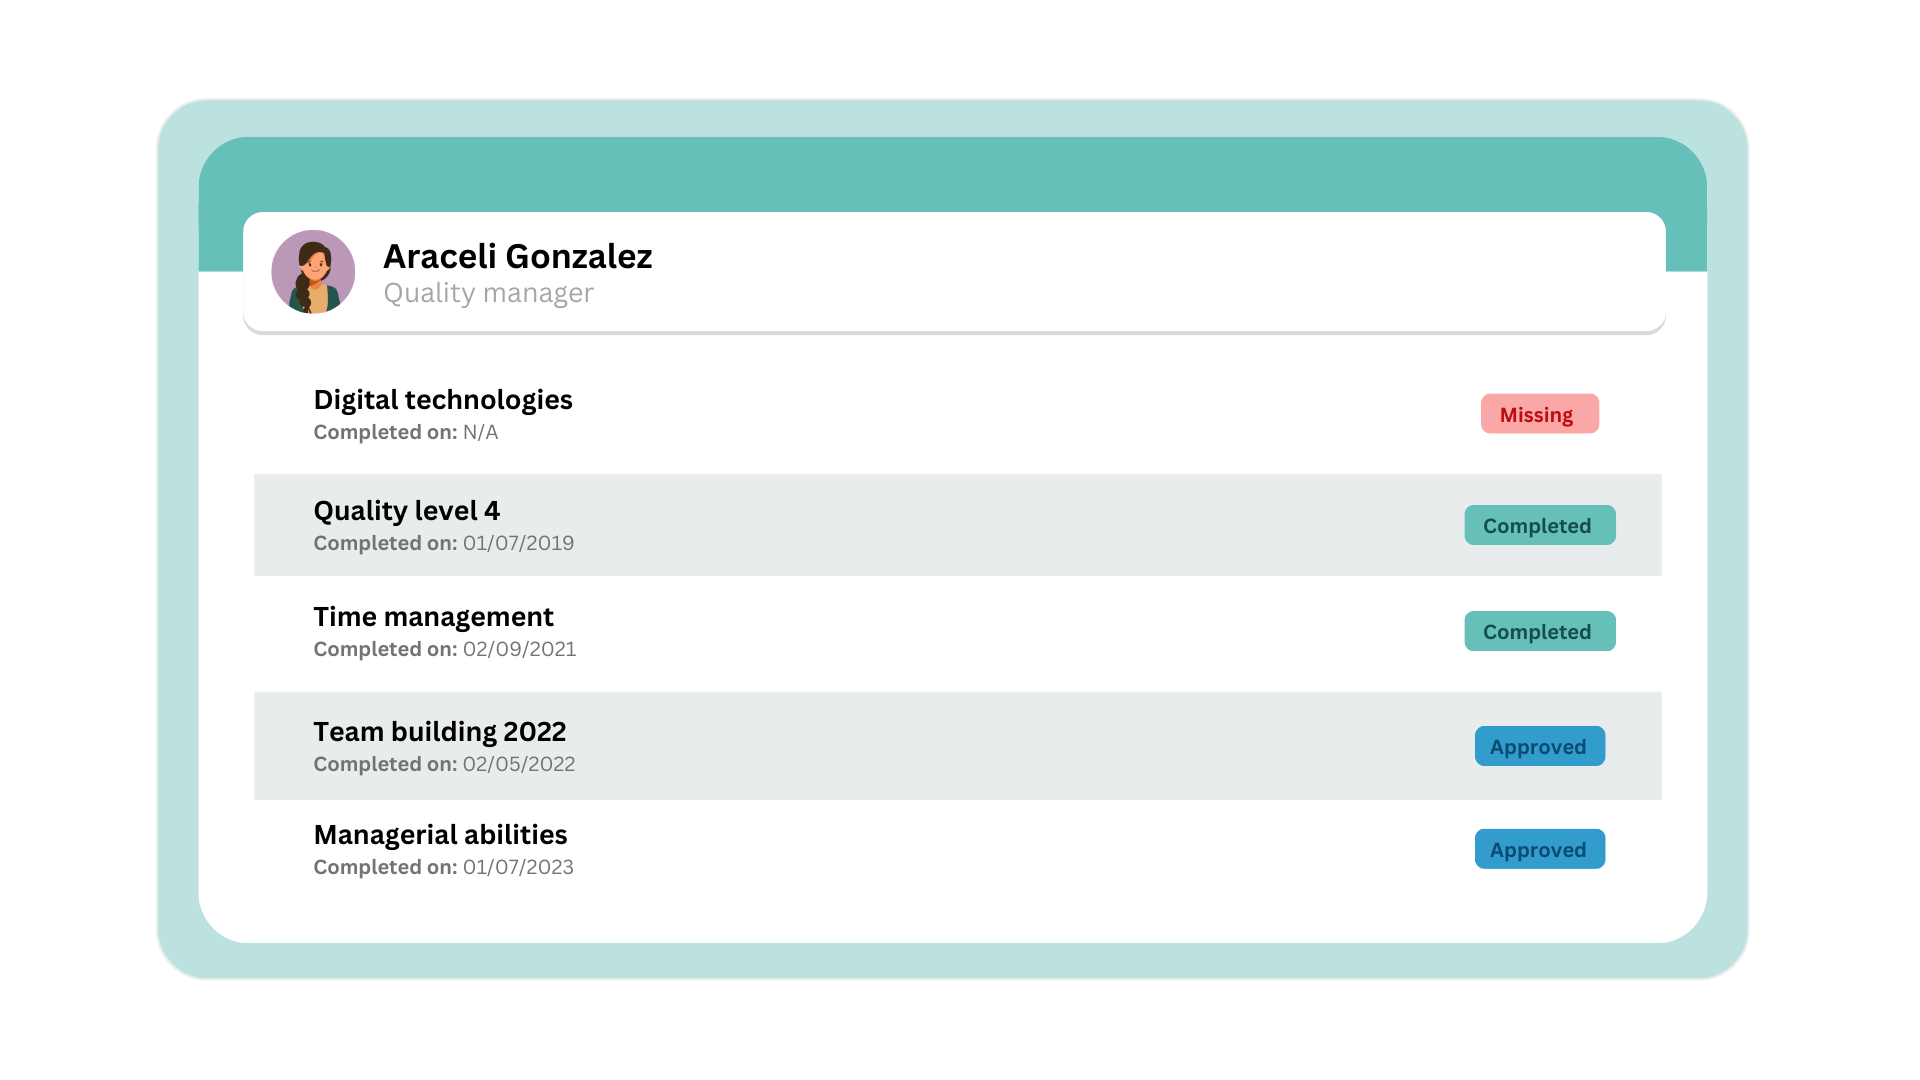
Task: Open the Team building 2022 training
Action: (x=439, y=732)
